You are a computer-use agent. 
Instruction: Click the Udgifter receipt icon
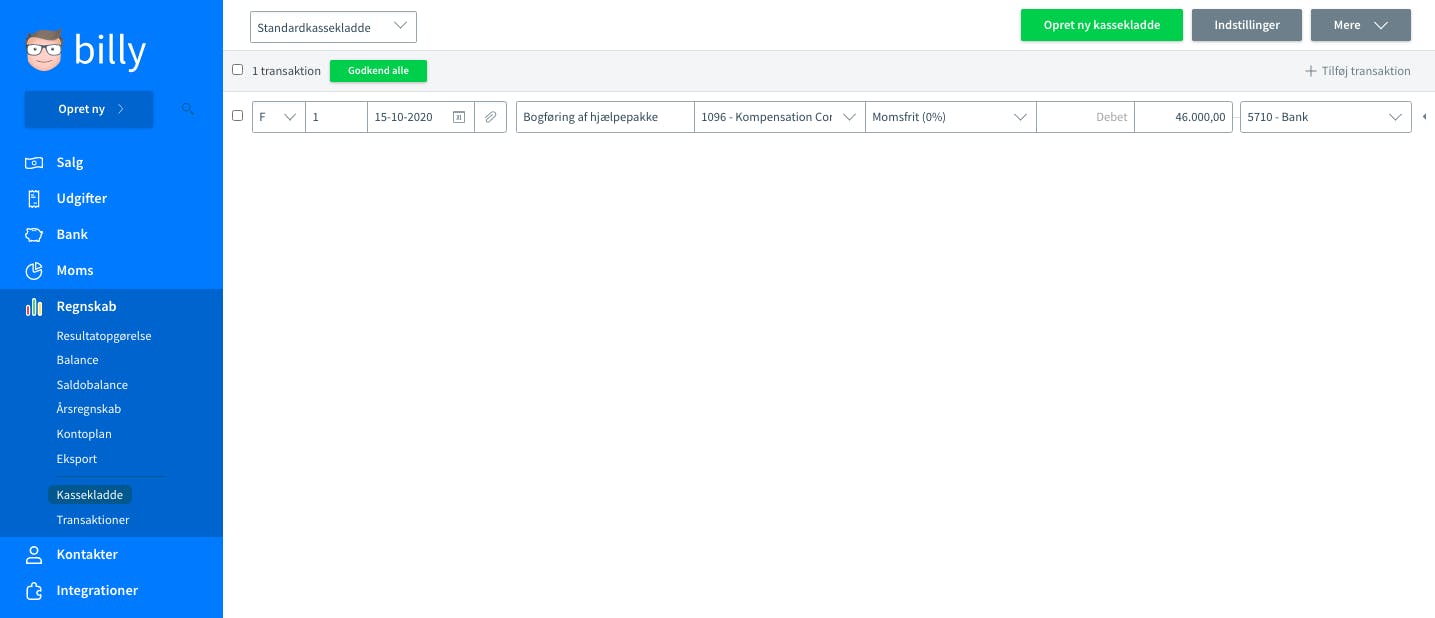[34, 198]
